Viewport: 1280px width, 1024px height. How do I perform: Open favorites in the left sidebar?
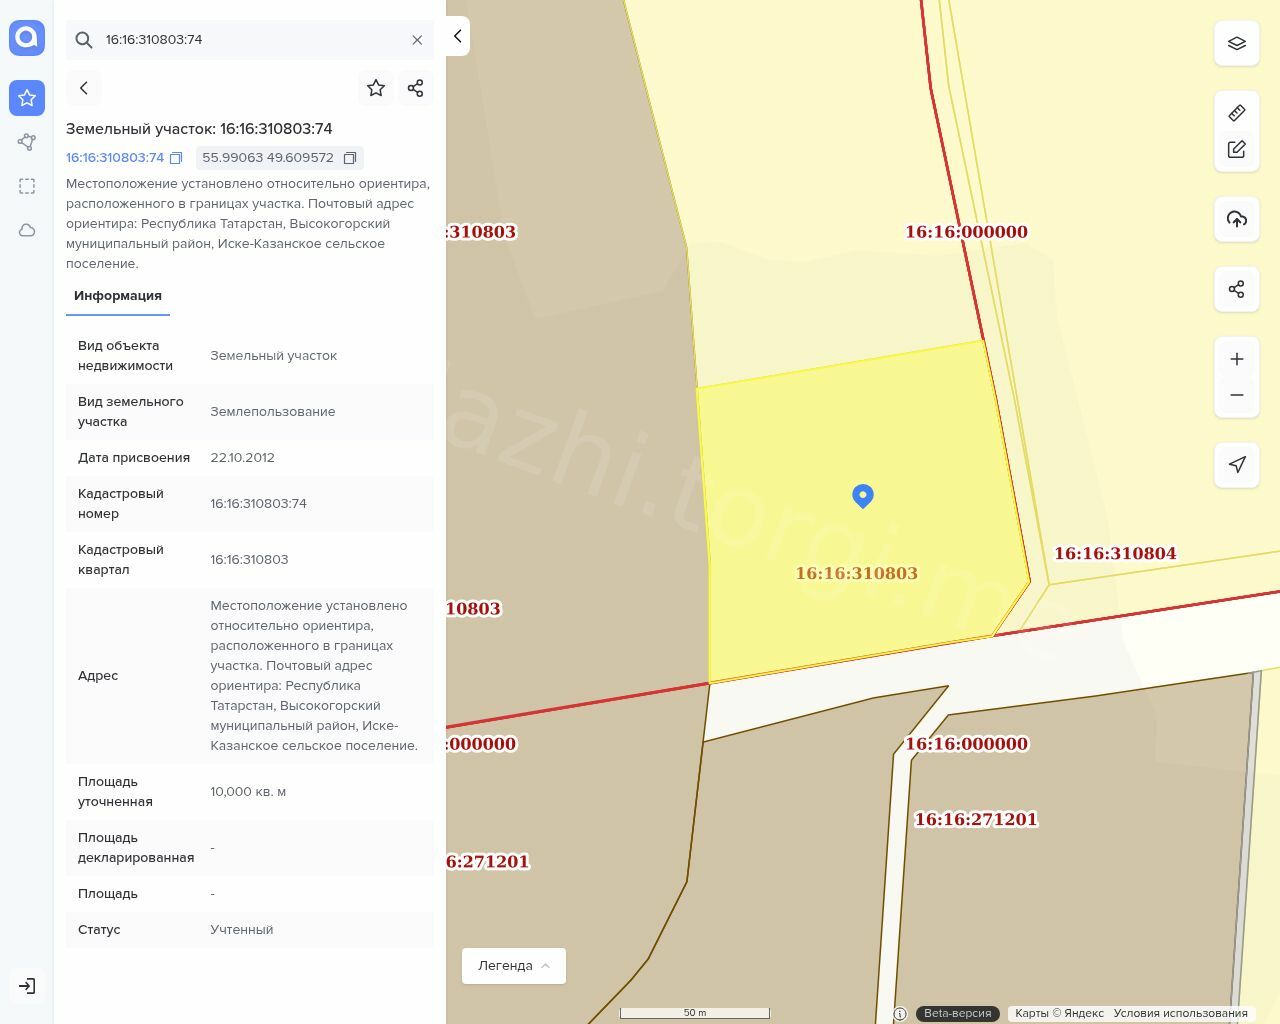tap(27, 98)
